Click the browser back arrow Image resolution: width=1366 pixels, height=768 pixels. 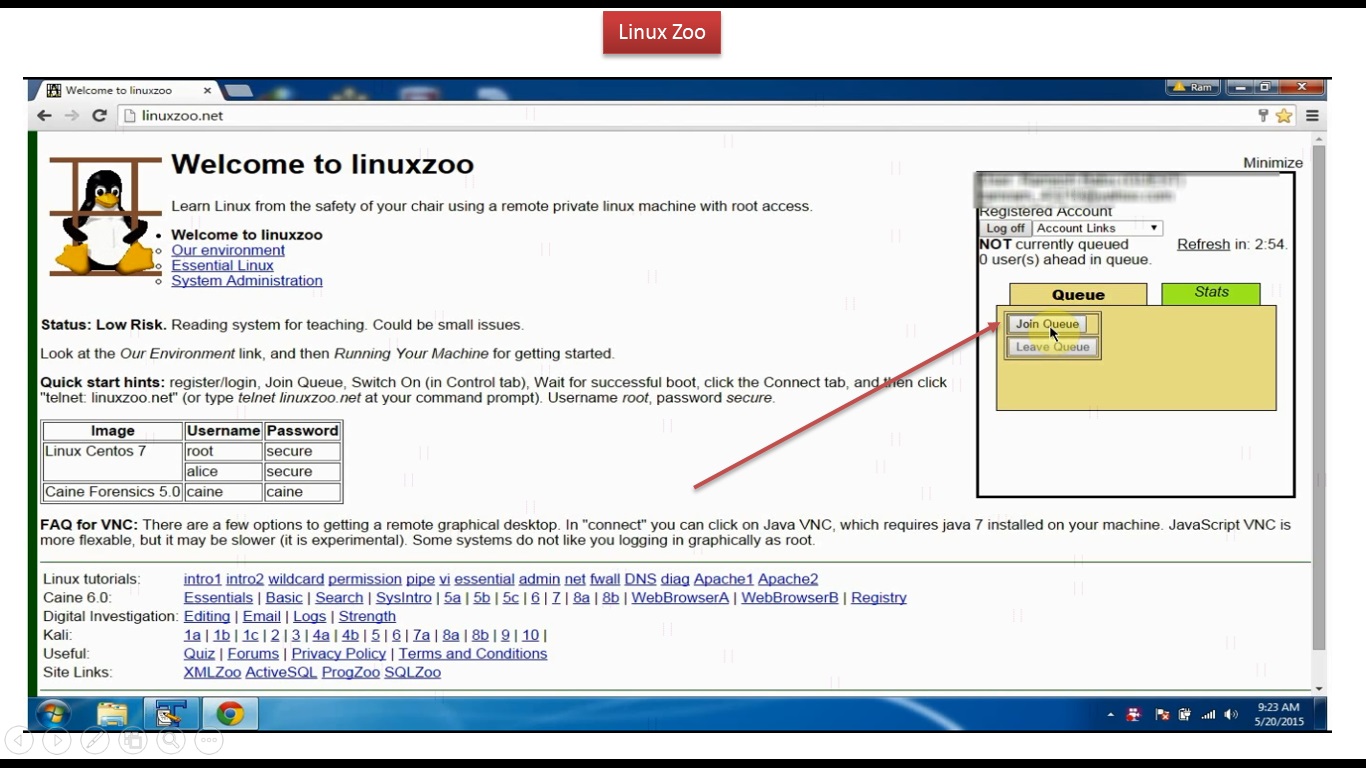[44, 116]
